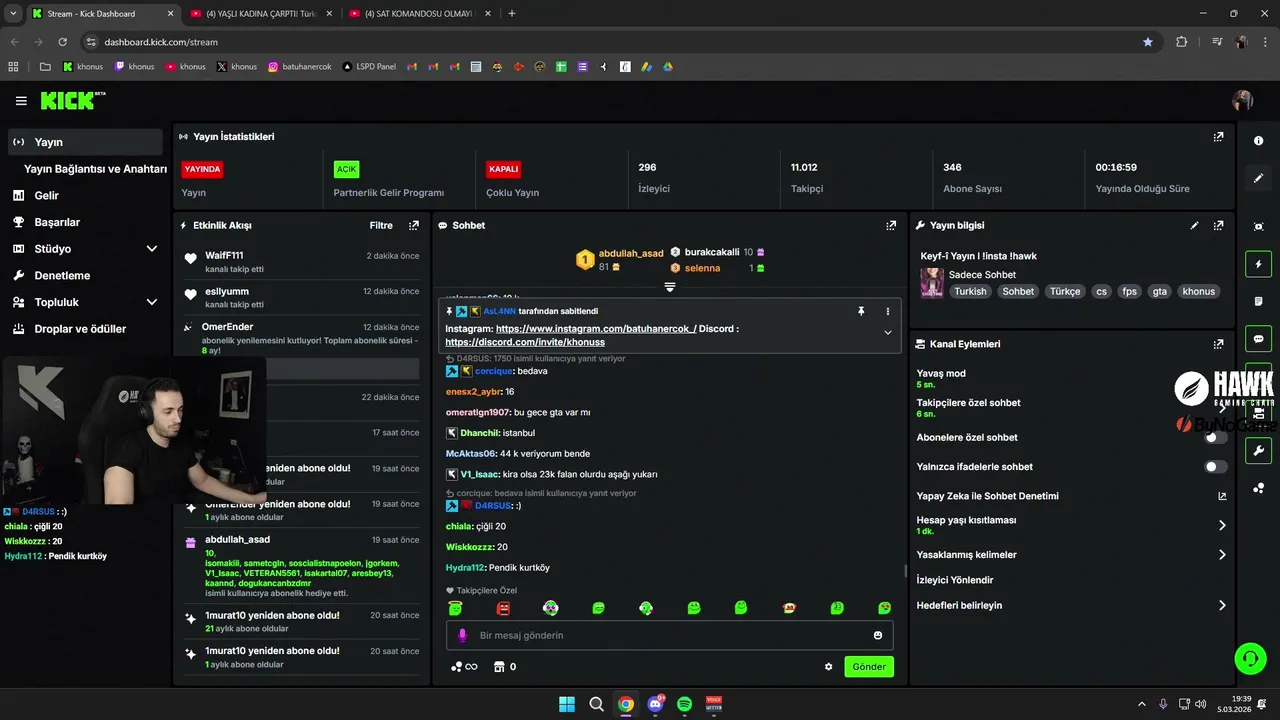Edit stream info with the pencil icon

(x=1194, y=226)
